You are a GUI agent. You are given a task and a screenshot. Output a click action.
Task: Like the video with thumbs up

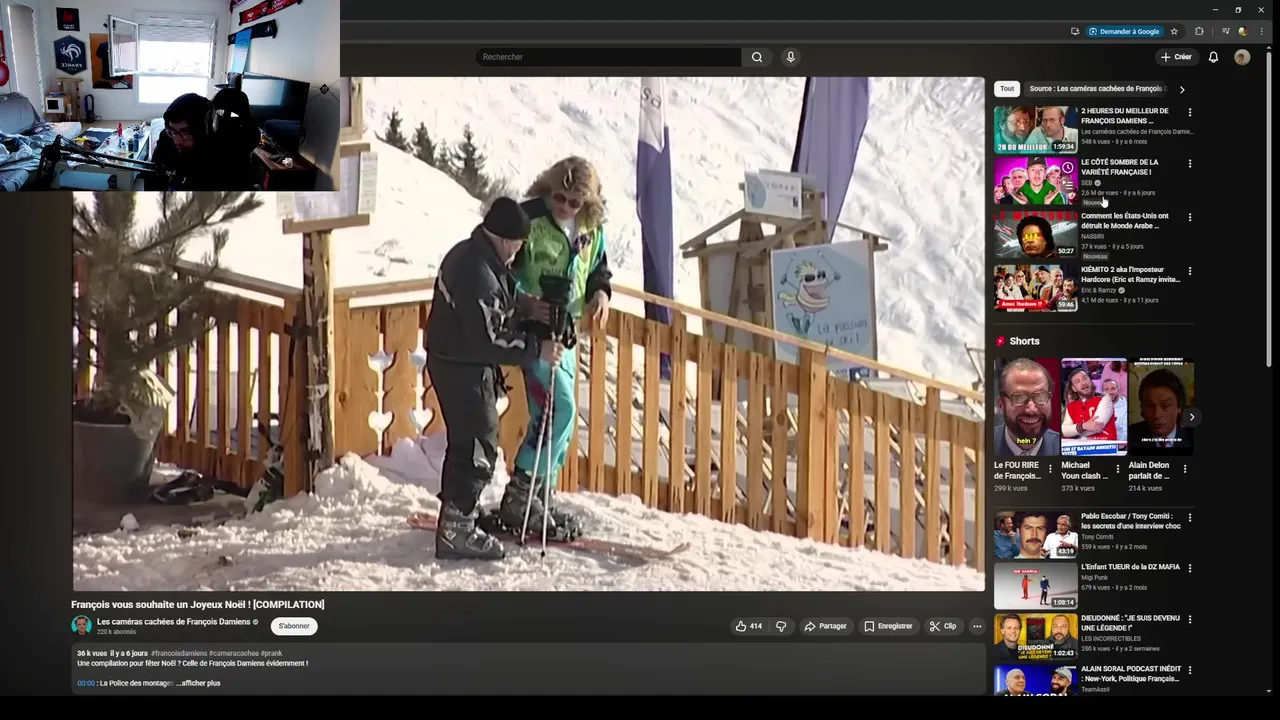748,626
